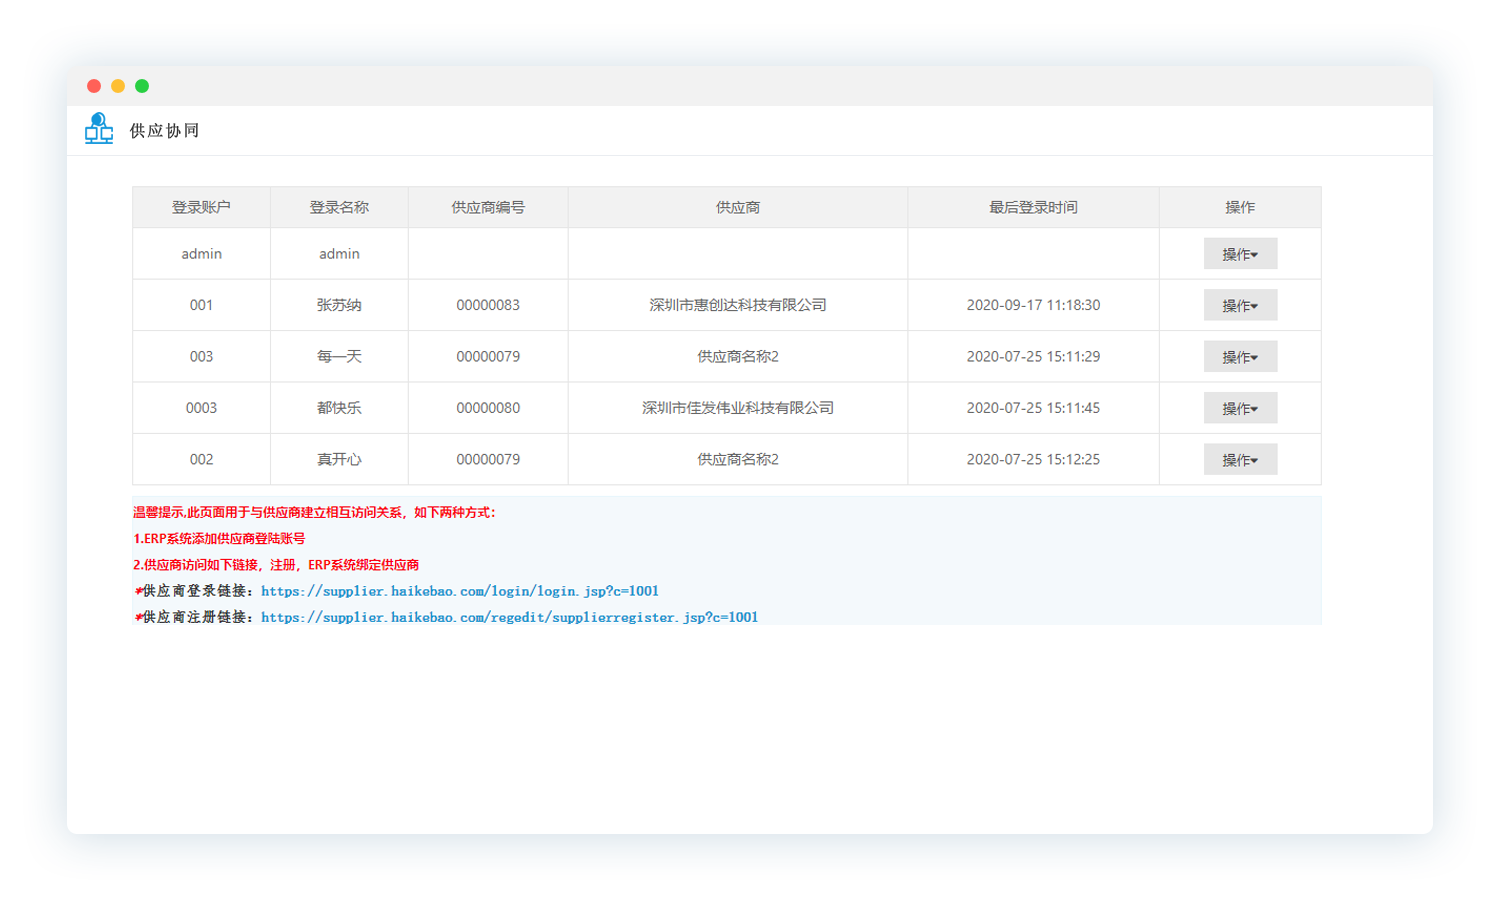
Task: Click supplier number 00000080 cell
Action: pos(488,408)
